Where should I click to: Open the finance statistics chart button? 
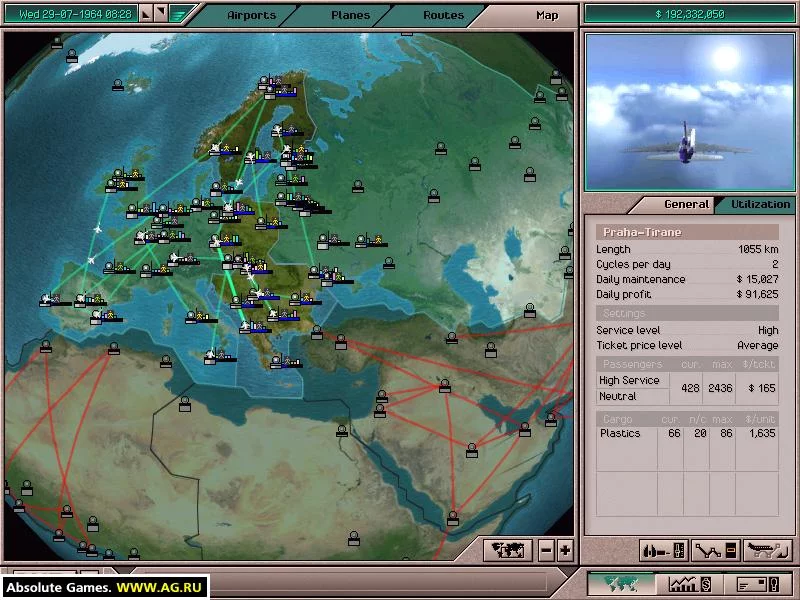pos(690,584)
